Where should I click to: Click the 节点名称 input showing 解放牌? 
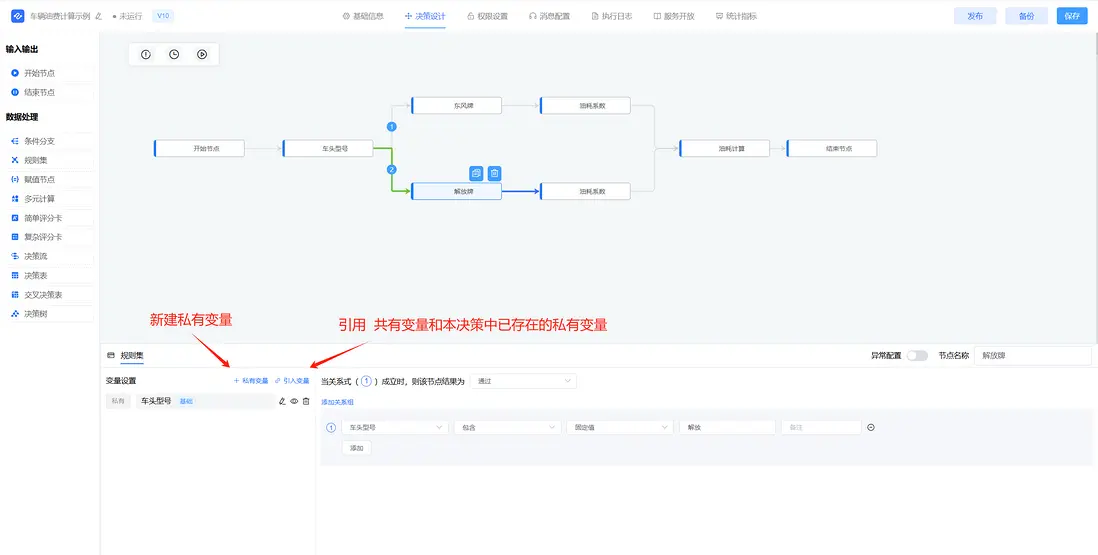(1033, 356)
